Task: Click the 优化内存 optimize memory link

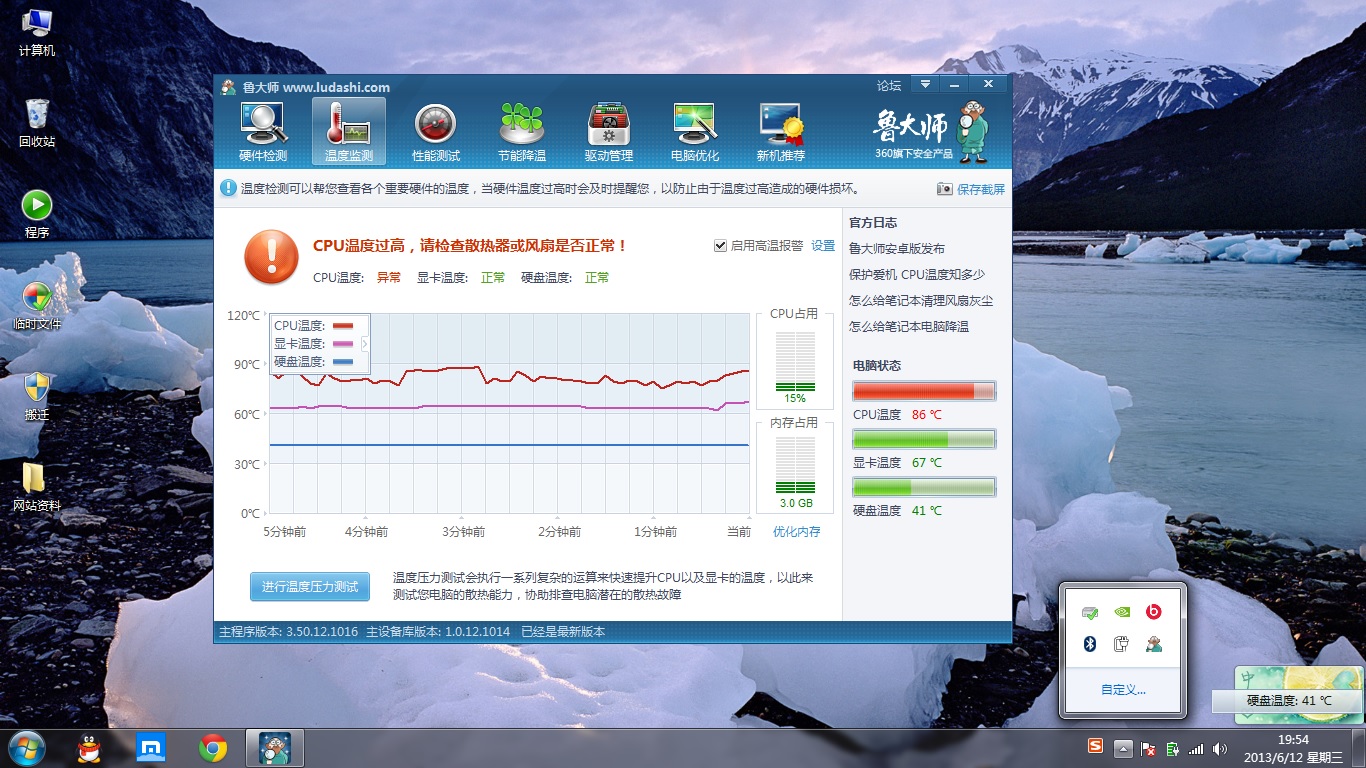Action: click(x=797, y=532)
